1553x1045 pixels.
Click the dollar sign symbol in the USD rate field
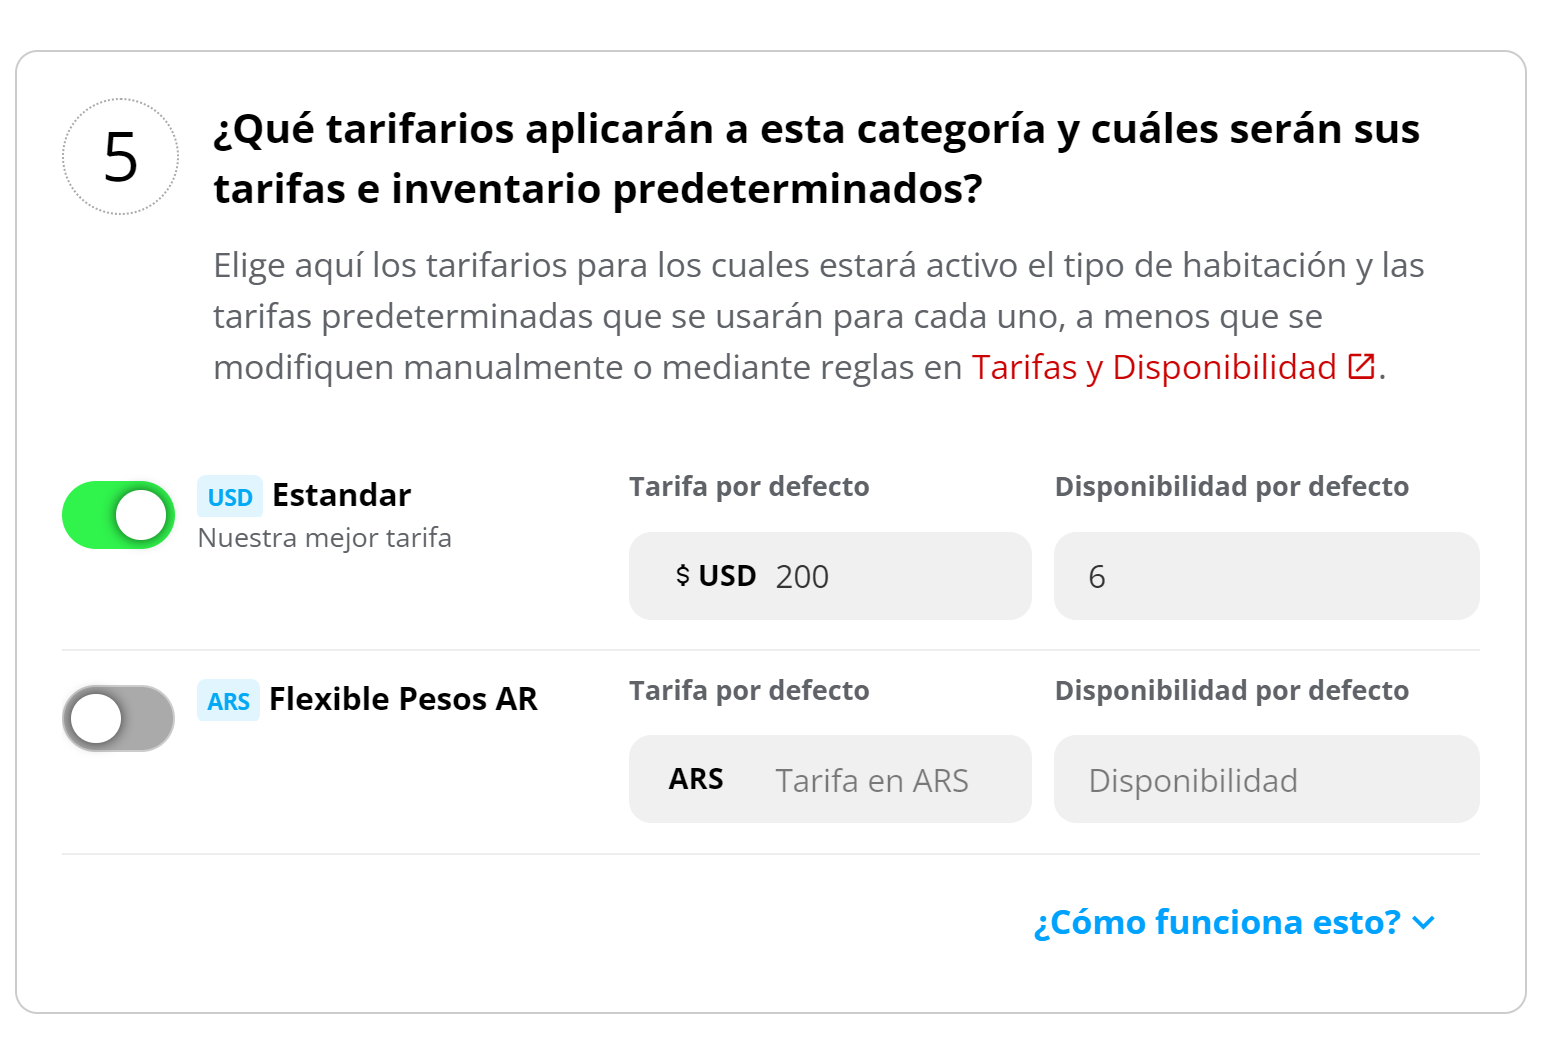click(682, 575)
